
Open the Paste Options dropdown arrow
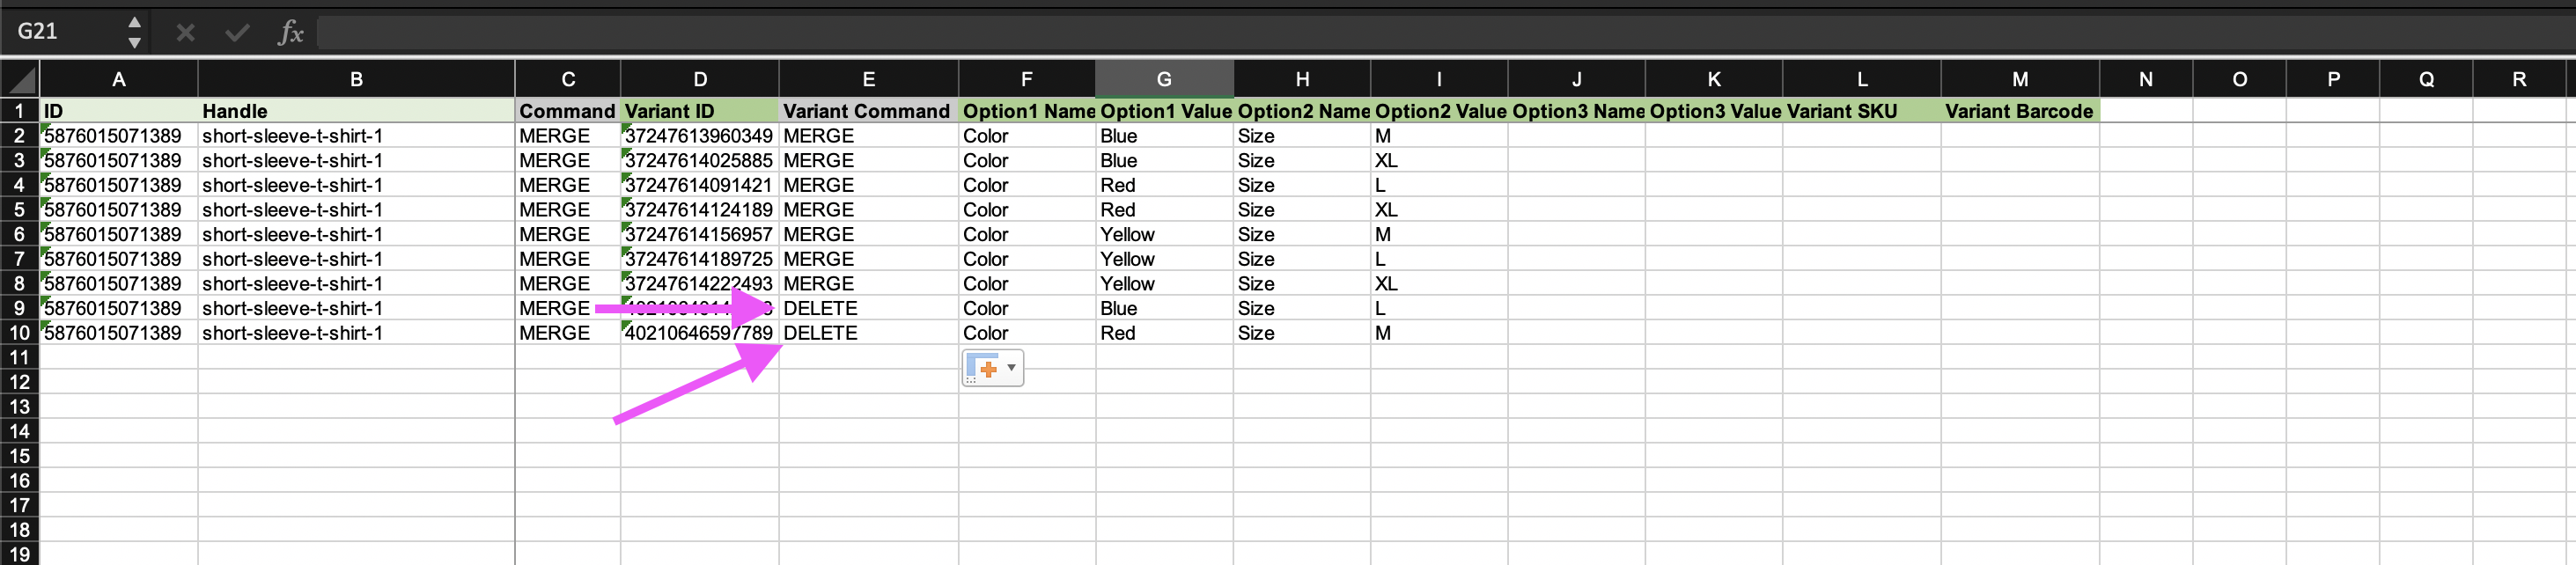pyautogui.click(x=1012, y=368)
